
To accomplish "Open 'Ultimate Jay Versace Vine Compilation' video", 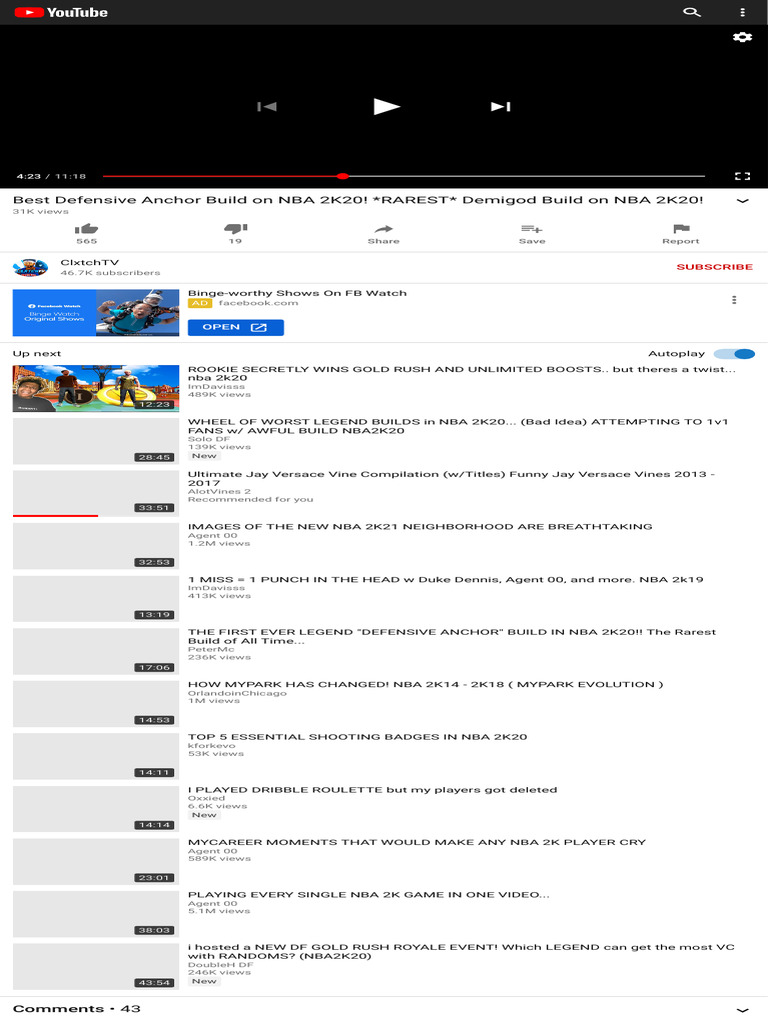I will [x=451, y=479].
